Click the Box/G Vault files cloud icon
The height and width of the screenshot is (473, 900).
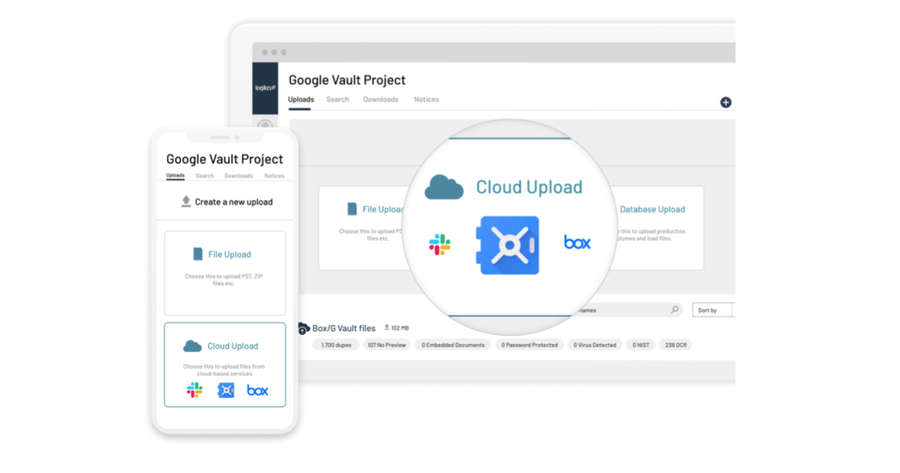click(x=303, y=328)
